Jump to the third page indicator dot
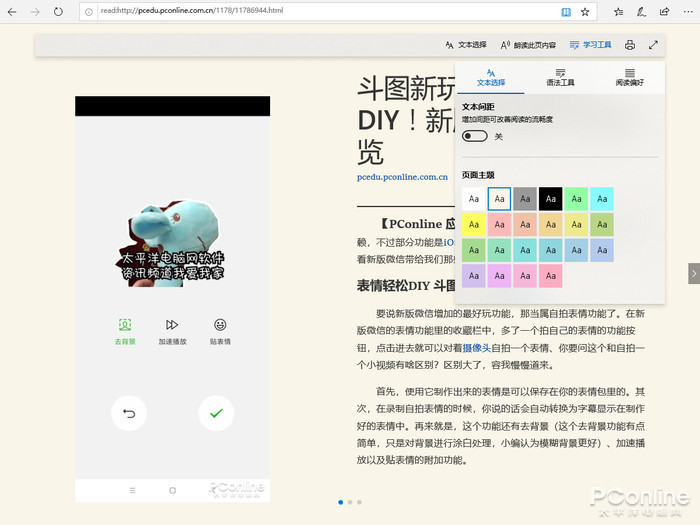The image size is (700, 525). tap(359, 502)
